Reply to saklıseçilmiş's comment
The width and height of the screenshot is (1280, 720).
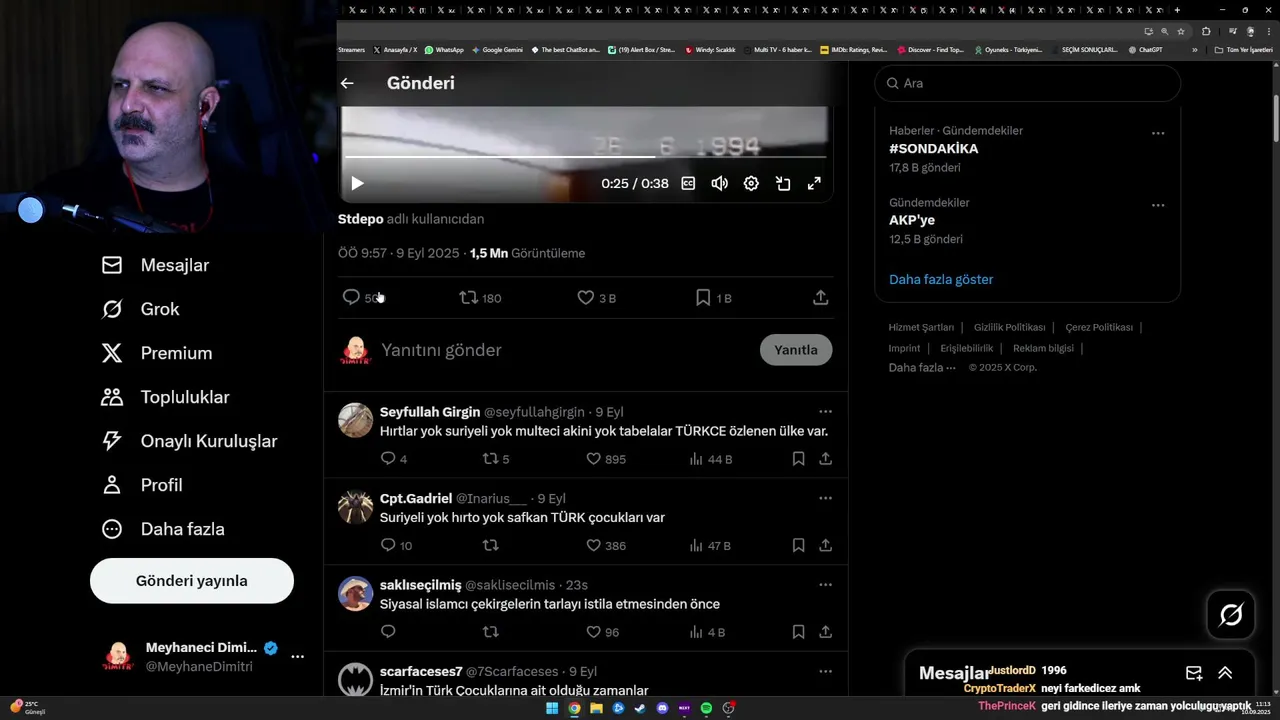click(388, 632)
